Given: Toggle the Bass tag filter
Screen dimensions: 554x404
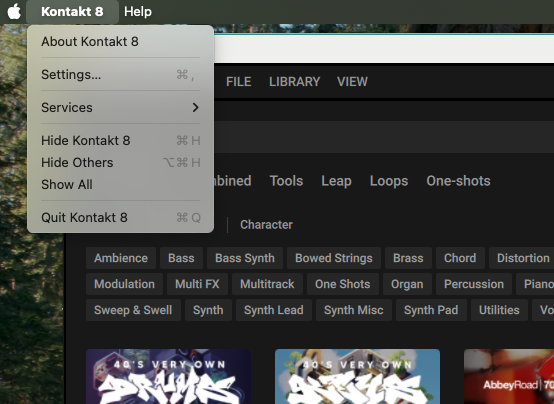Looking at the screenshot, I should tap(181, 258).
